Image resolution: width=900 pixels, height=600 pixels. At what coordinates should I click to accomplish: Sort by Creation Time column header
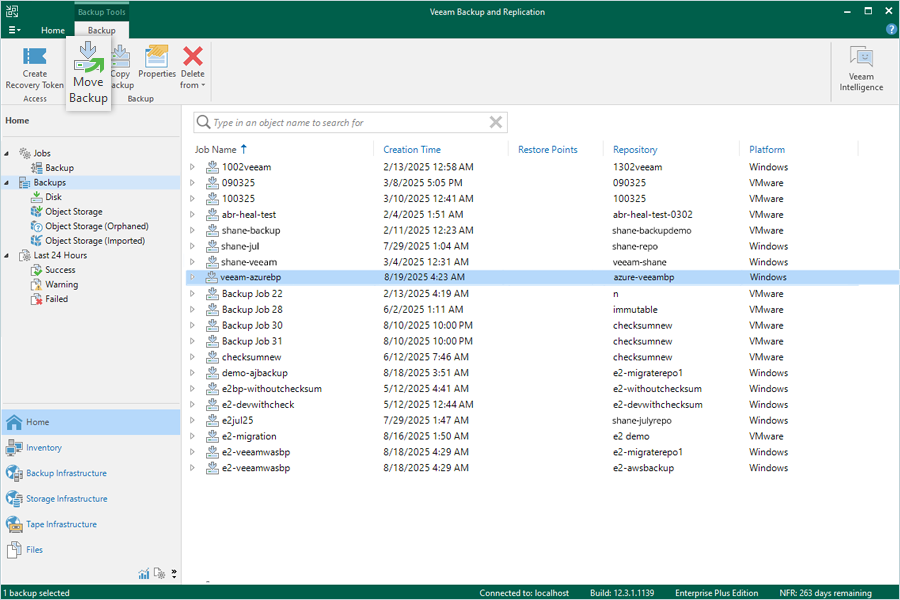coord(412,149)
